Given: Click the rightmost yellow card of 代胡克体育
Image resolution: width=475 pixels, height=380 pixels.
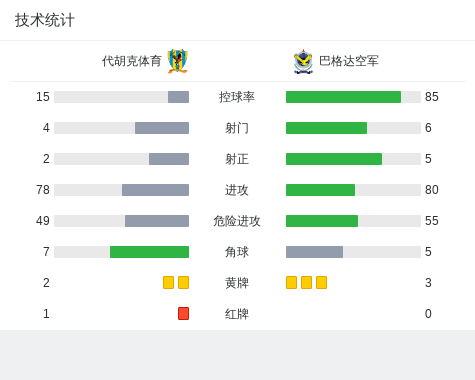Looking at the screenshot, I should pyautogui.click(x=183, y=282).
